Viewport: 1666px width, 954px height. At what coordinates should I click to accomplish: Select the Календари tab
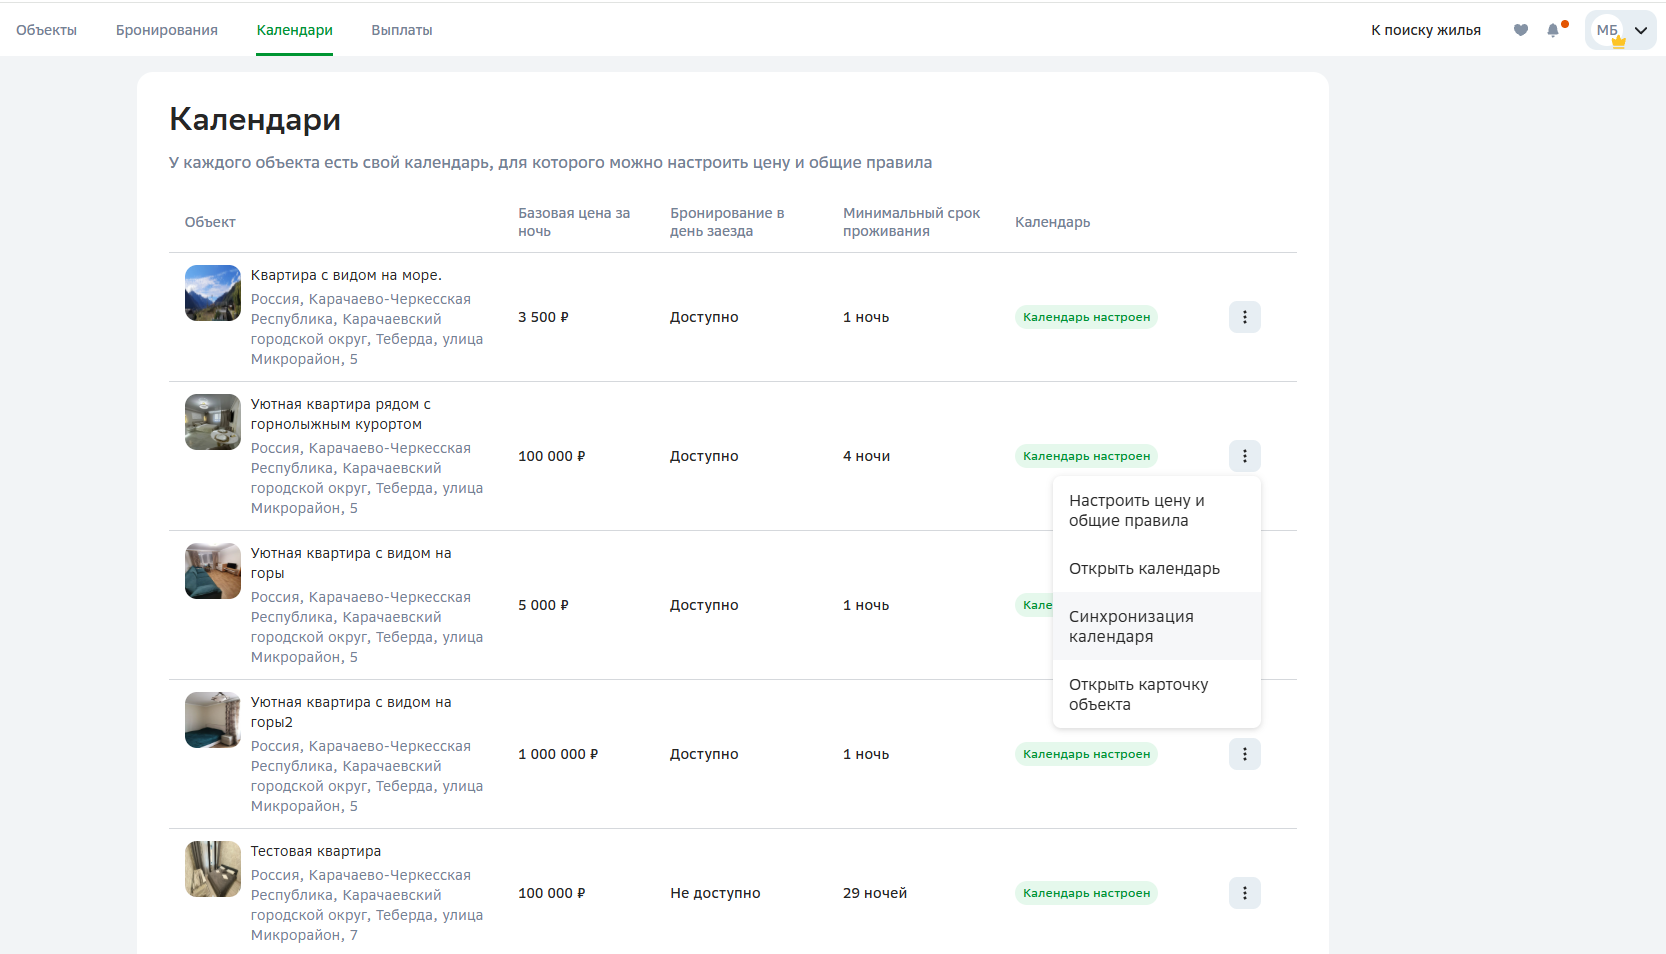coord(294,30)
